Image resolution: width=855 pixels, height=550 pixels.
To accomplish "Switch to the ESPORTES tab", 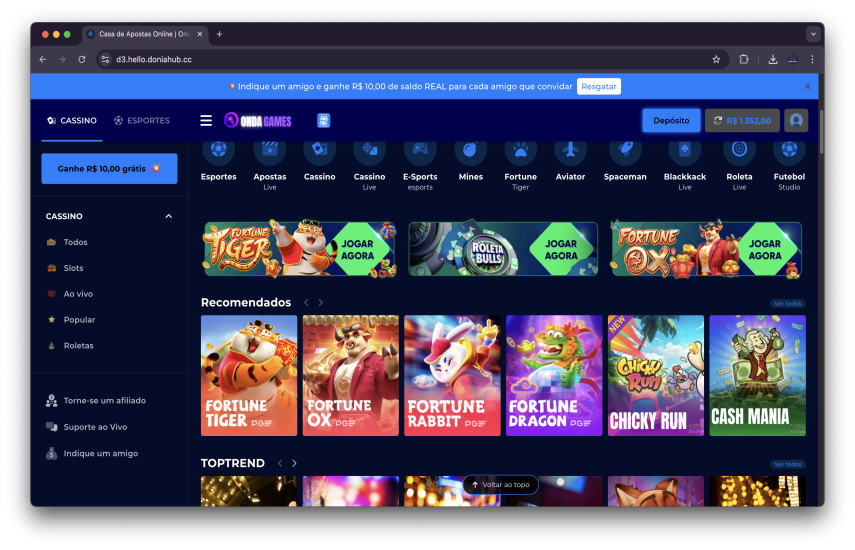I will 141,121.
